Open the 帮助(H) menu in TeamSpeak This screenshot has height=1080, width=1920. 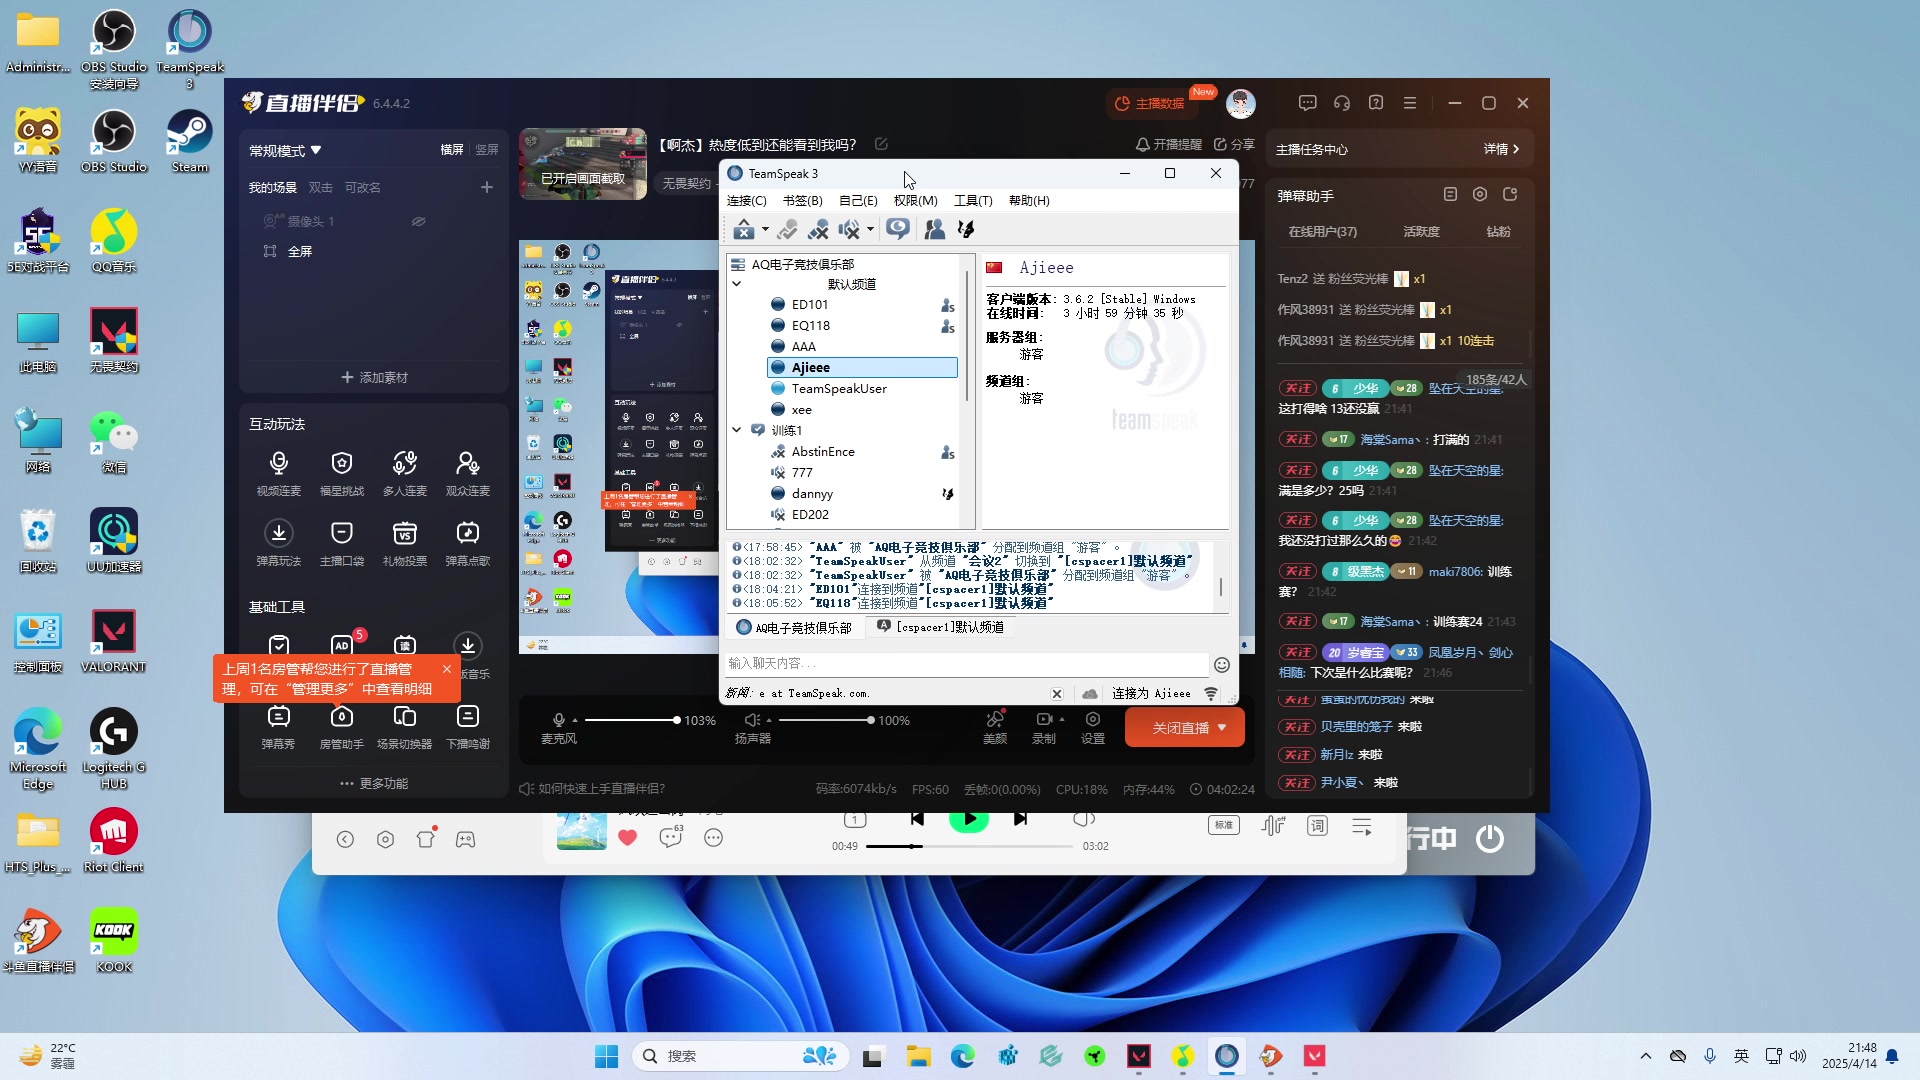pyautogui.click(x=1029, y=201)
